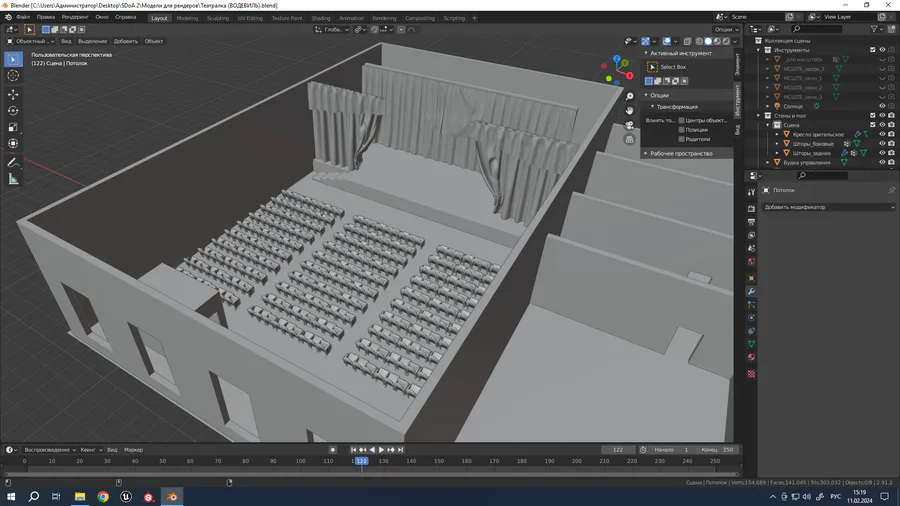This screenshot has width=900, height=506.
Task: Toggle camera view icon in viewport
Action: click(630, 124)
